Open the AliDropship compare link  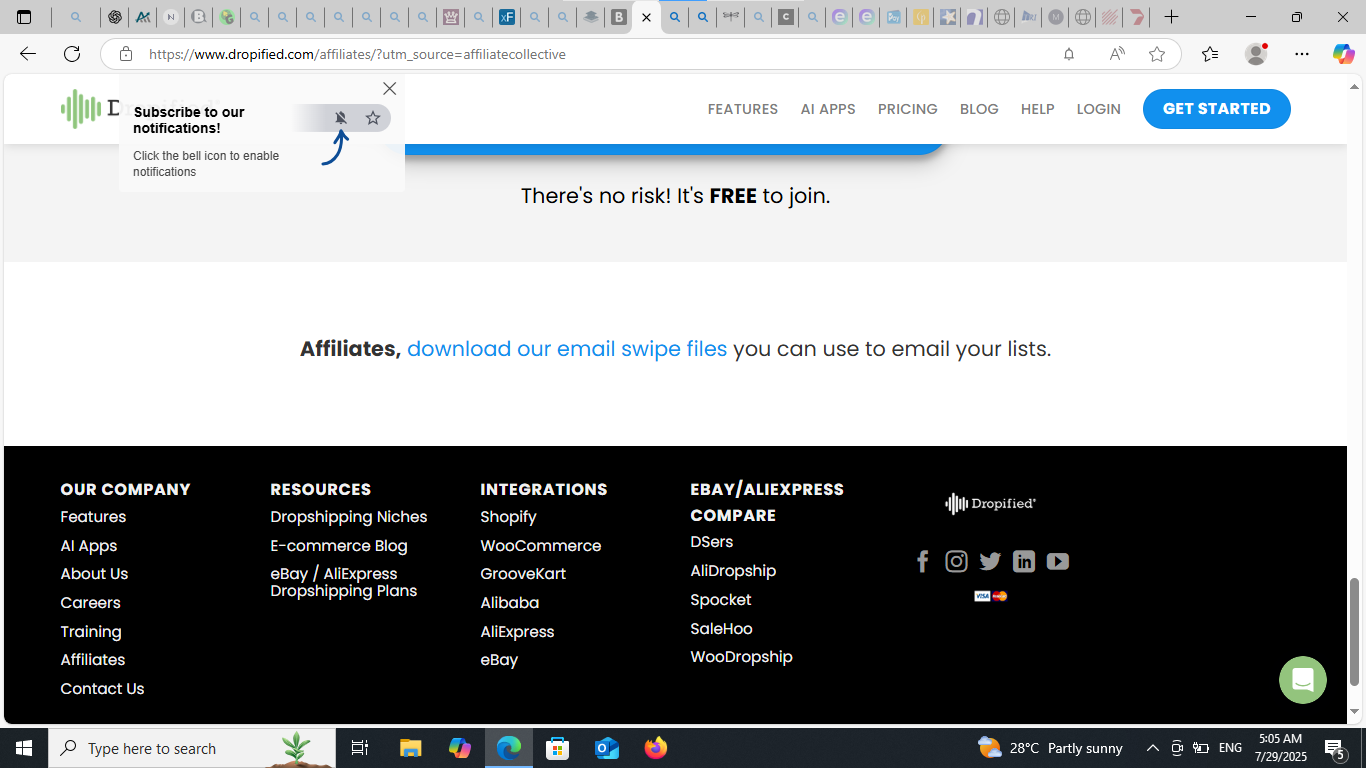[x=733, y=571]
